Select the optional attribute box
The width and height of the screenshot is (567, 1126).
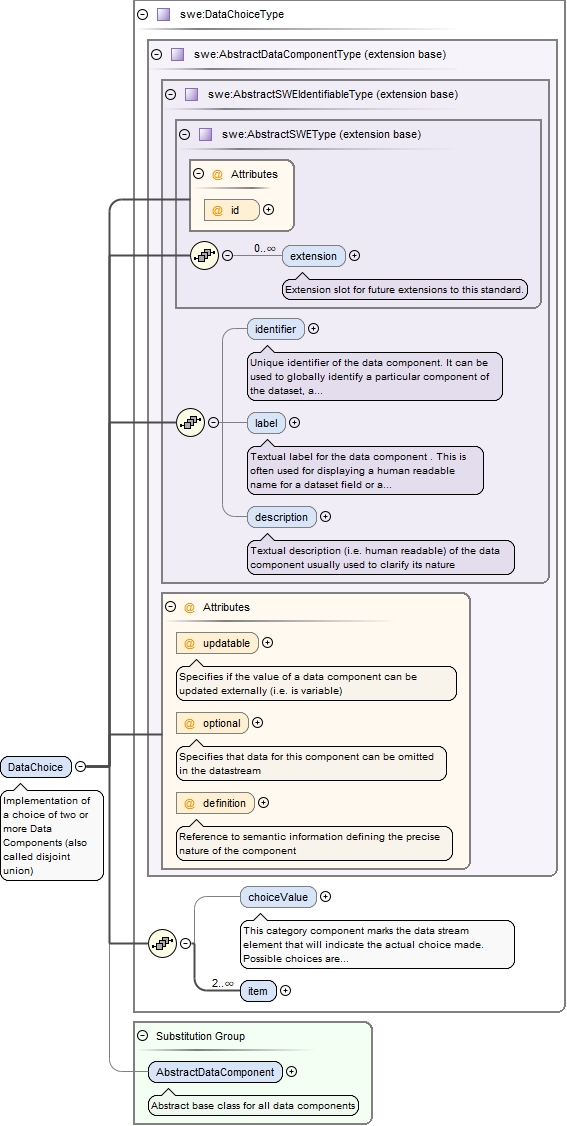212,723
